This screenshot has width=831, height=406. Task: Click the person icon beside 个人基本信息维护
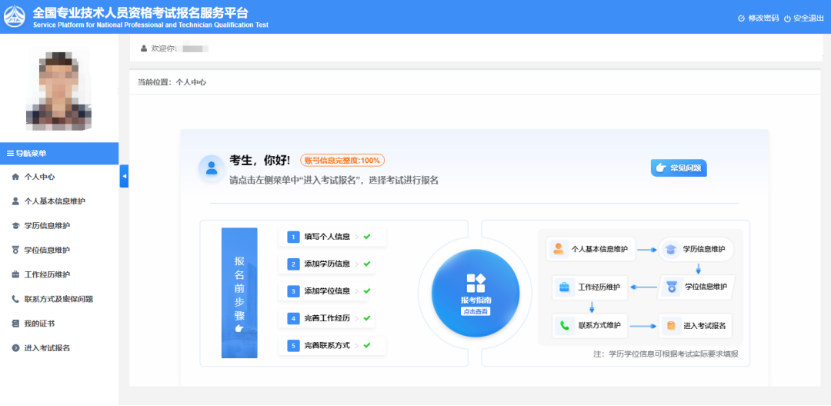point(15,201)
